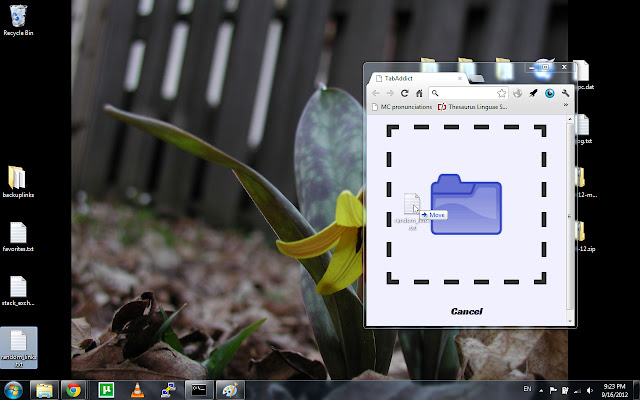Click the Chrome forward arrow button
The width and height of the screenshot is (640, 400).
point(390,93)
